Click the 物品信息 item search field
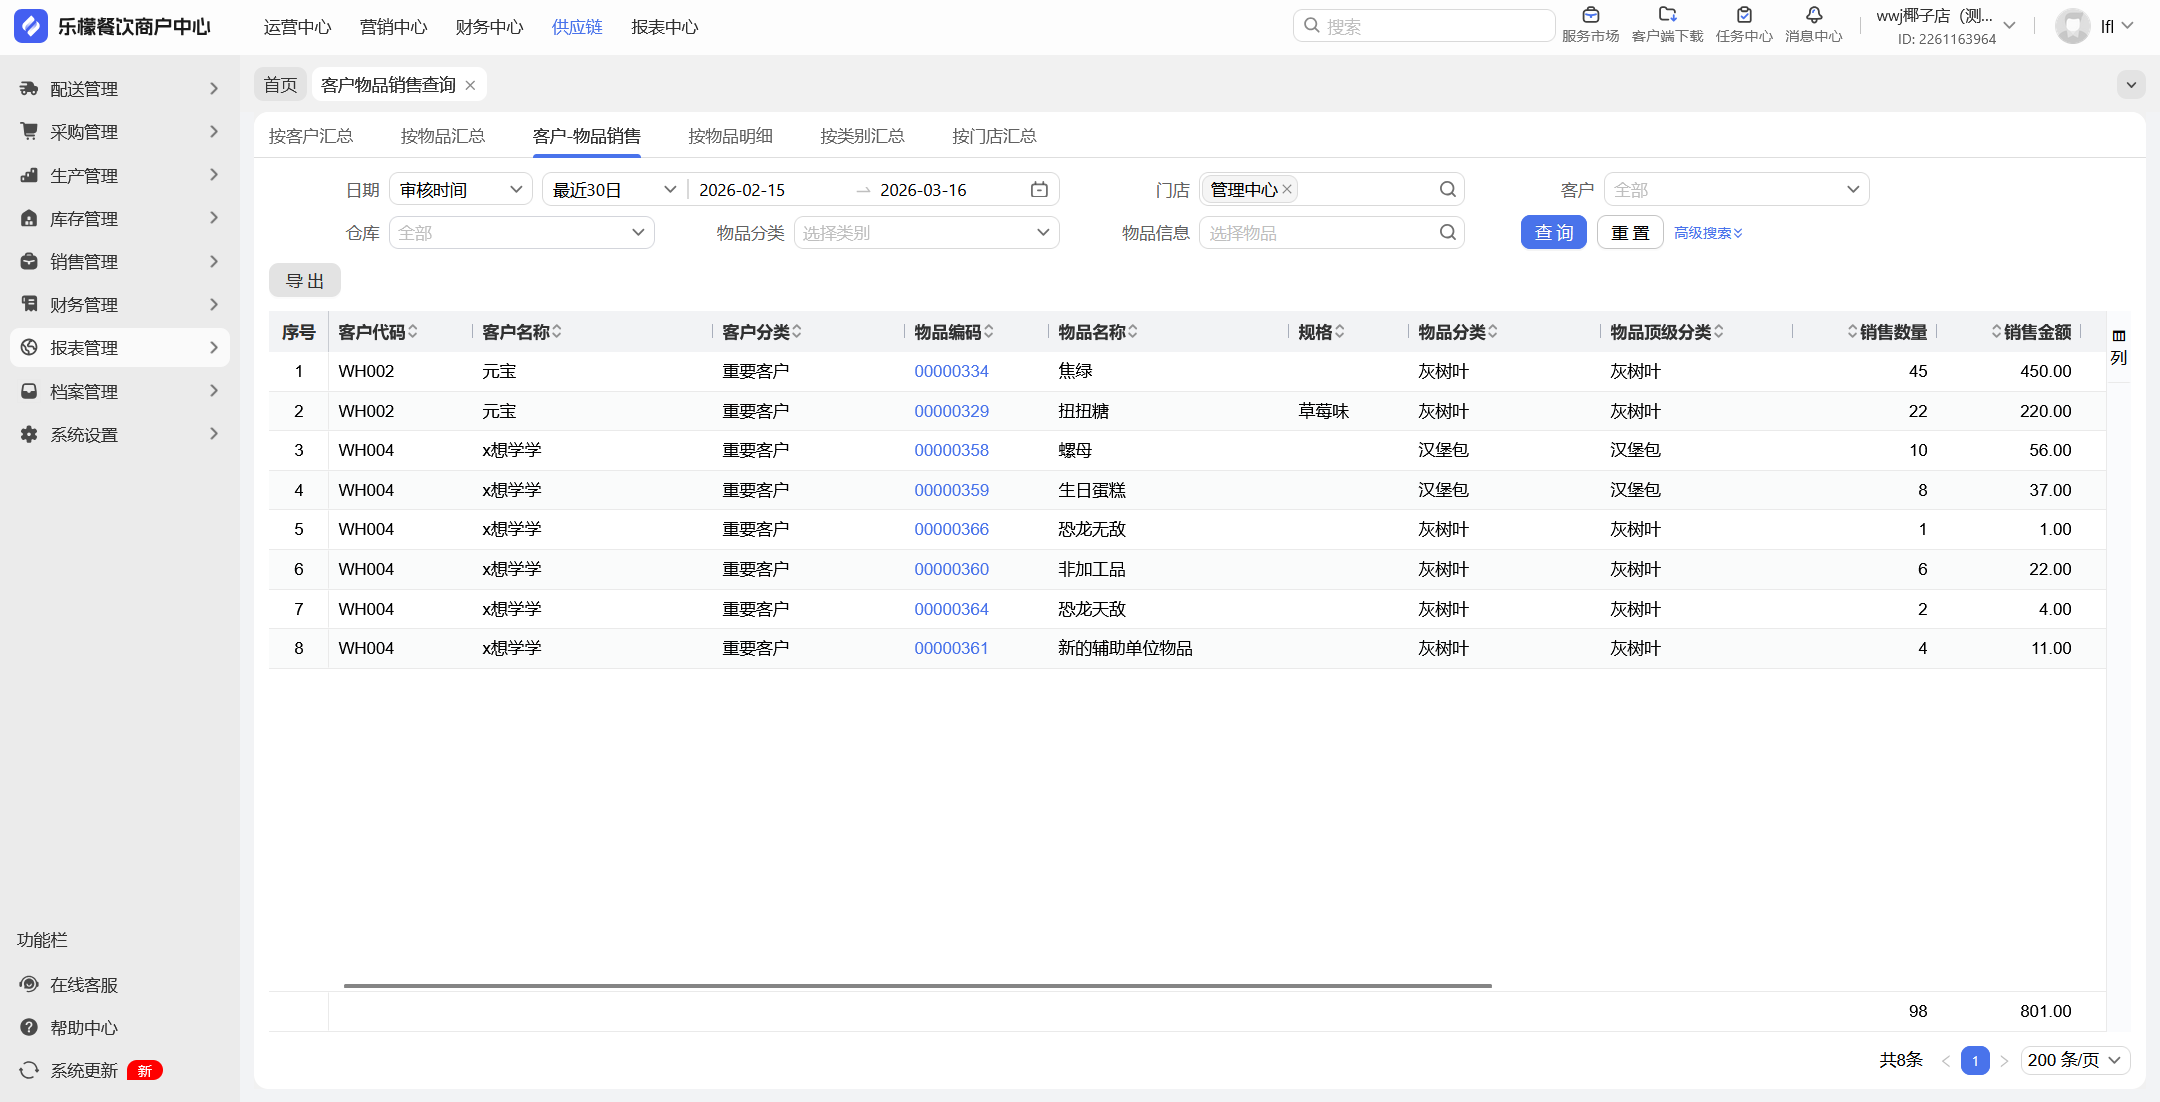 click(1320, 233)
